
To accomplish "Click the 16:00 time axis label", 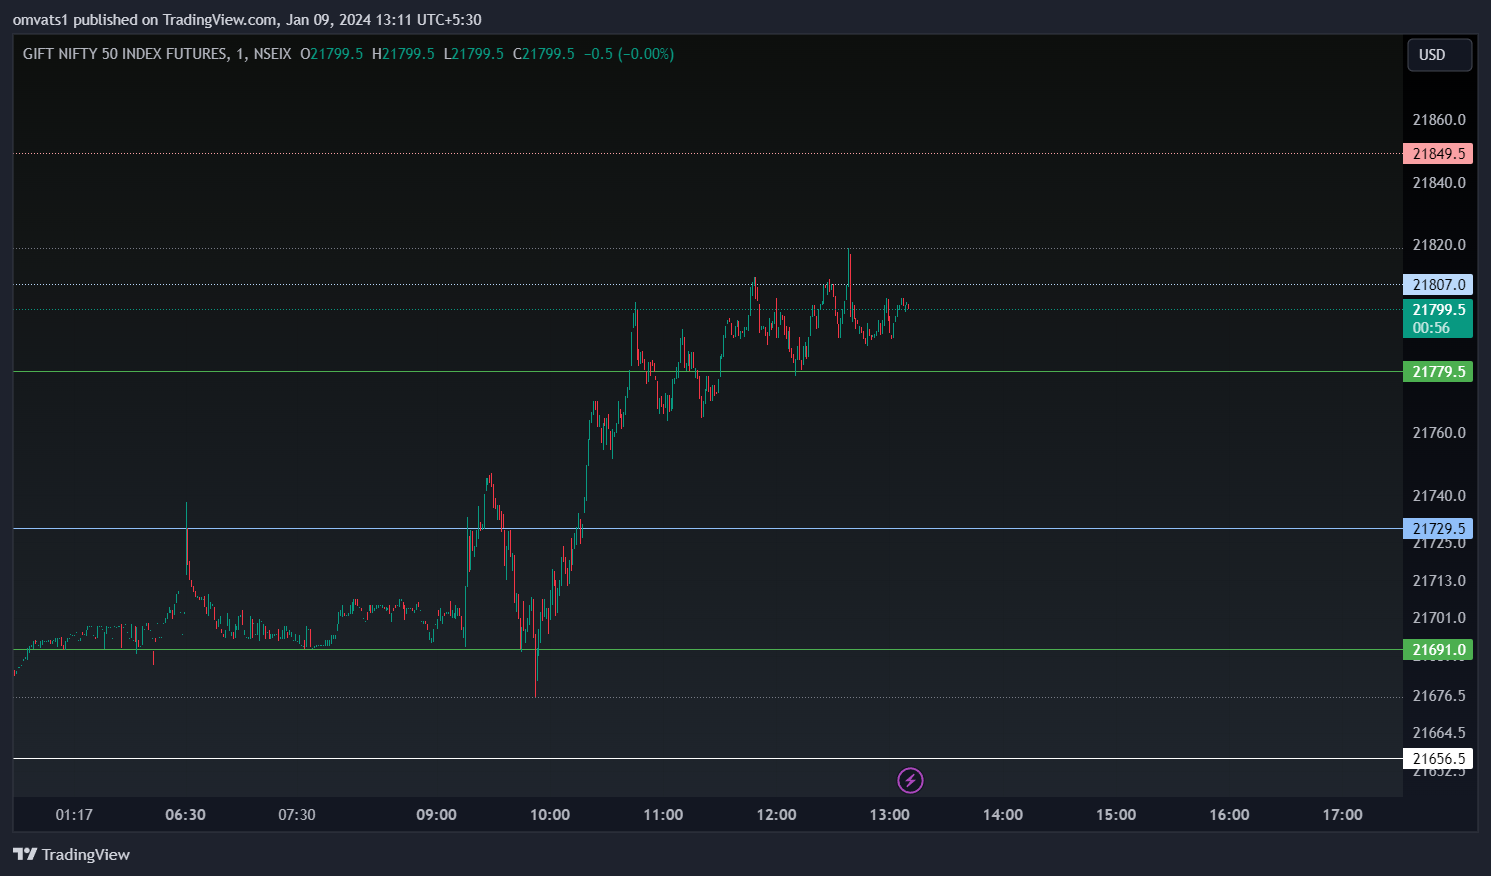I will tap(1229, 815).
